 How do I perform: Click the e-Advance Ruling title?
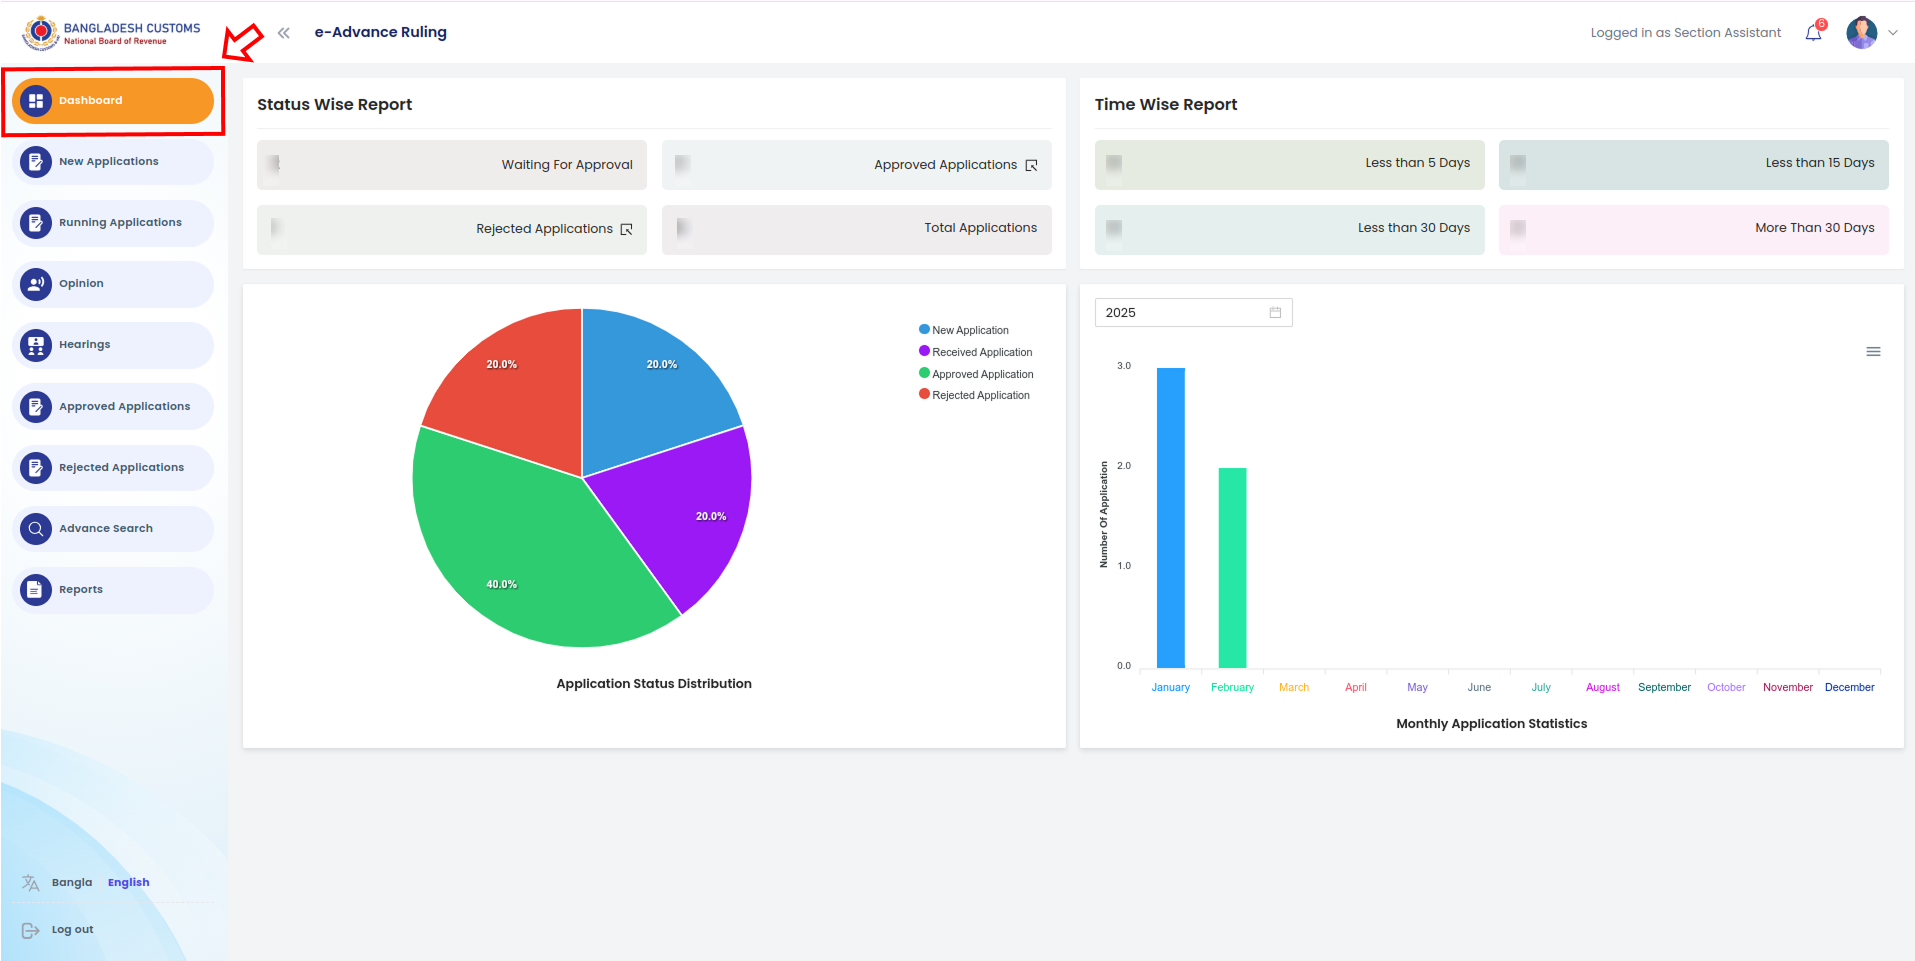pos(381,33)
